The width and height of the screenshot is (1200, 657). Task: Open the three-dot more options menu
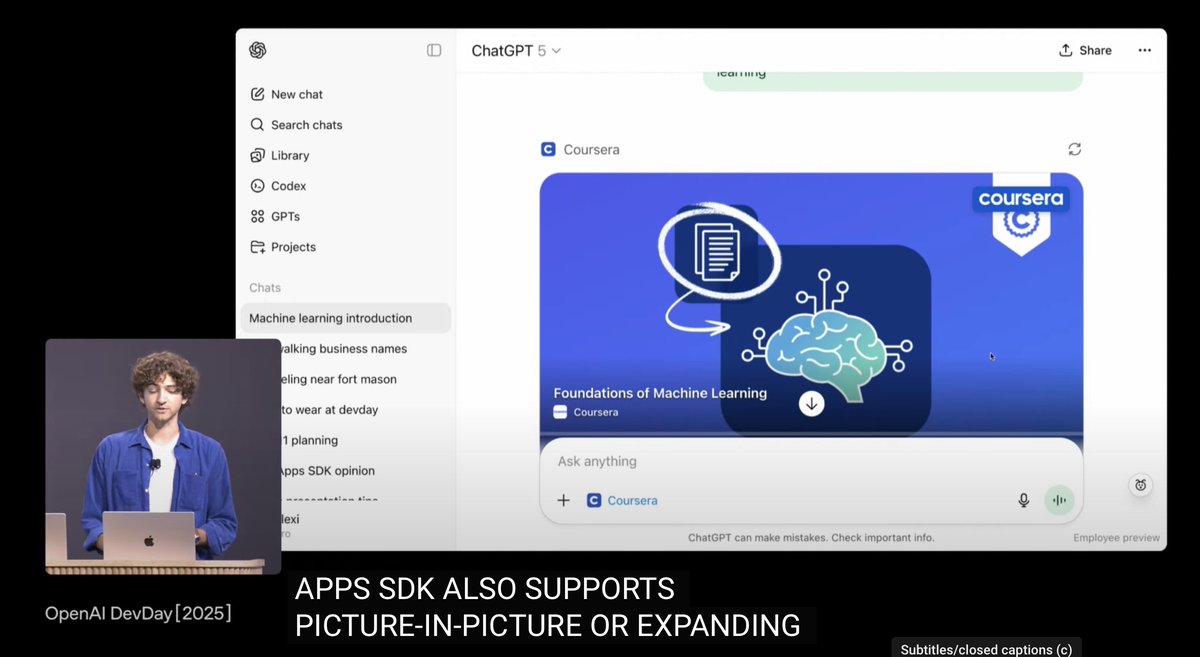point(1144,50)
